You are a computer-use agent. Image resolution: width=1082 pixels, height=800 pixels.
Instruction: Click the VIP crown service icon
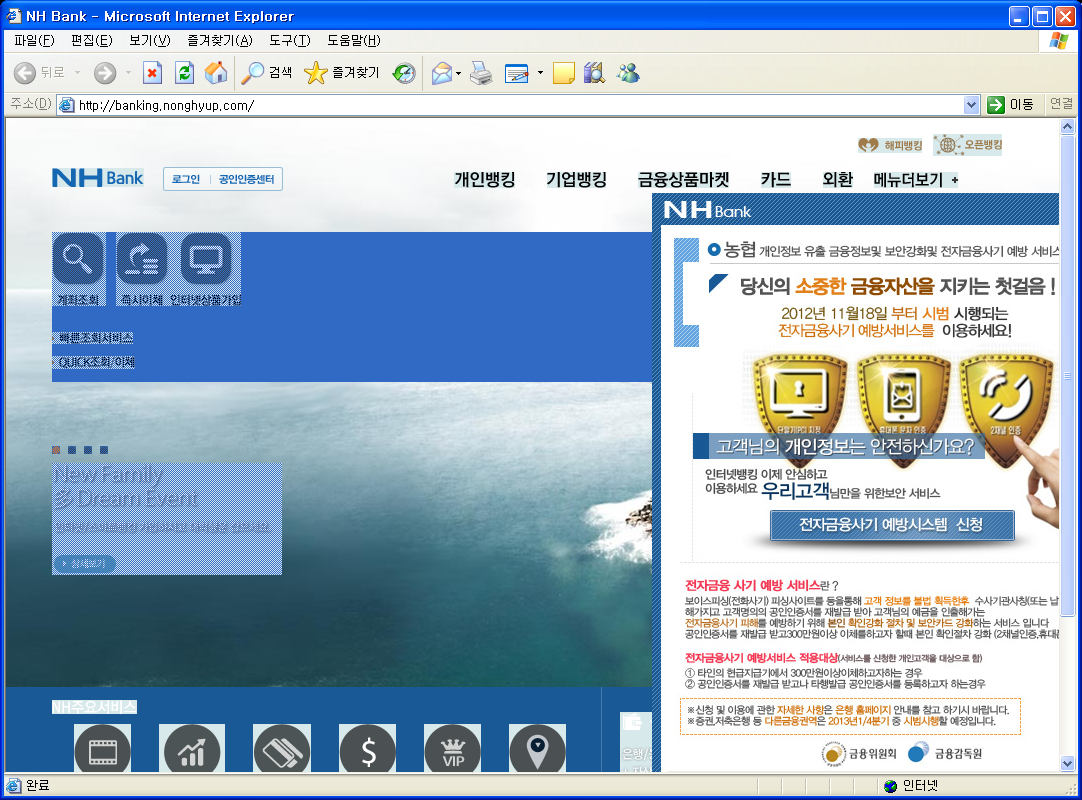[x=453, y=749]
